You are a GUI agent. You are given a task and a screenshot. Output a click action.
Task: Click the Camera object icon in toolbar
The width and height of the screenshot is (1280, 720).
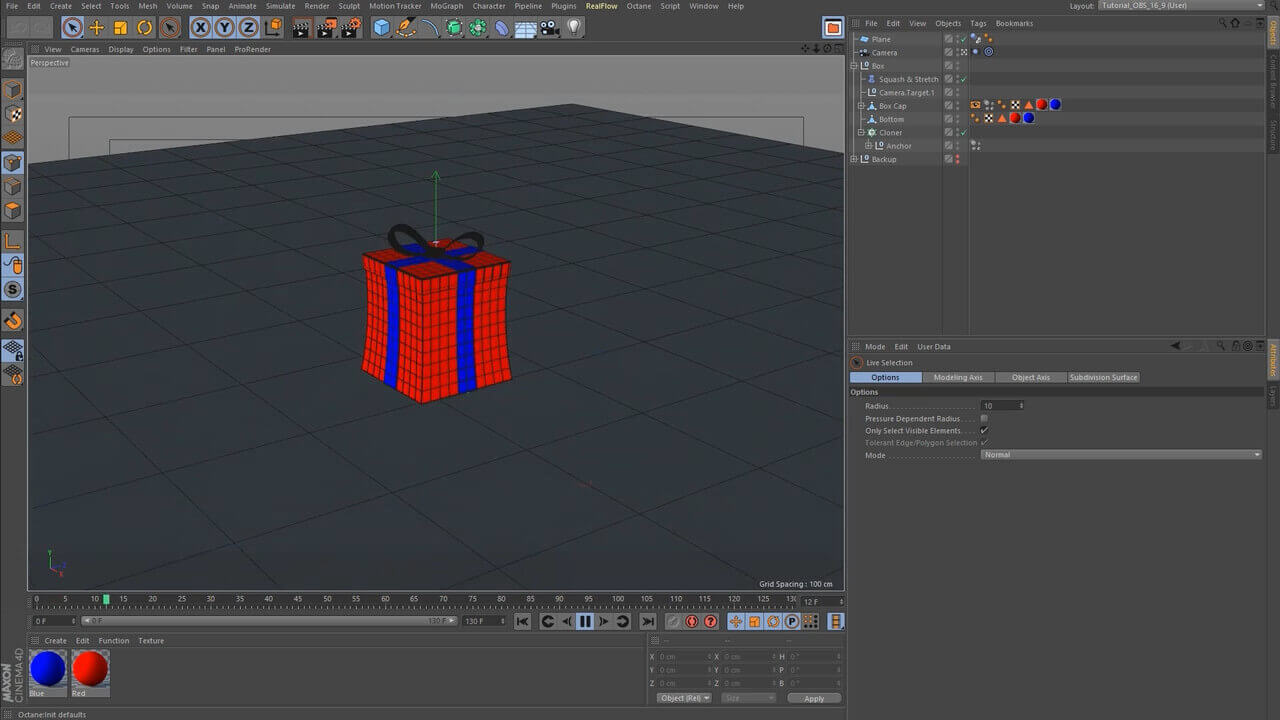pyautogui.click(x=549, y=28)
